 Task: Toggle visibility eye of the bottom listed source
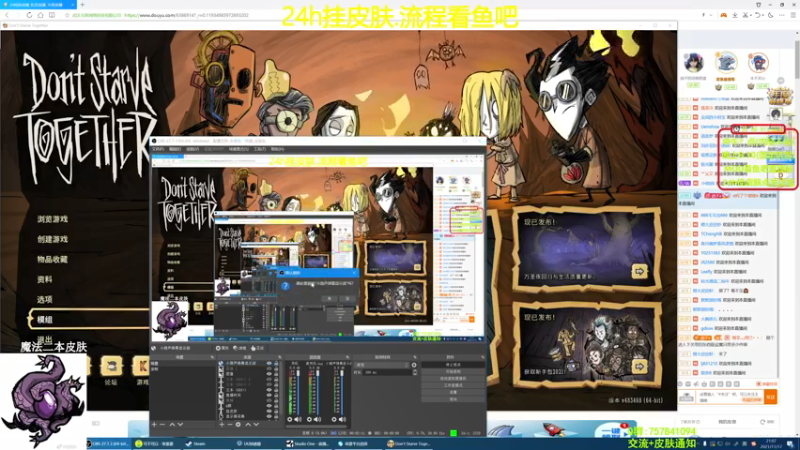pos(269,416)
